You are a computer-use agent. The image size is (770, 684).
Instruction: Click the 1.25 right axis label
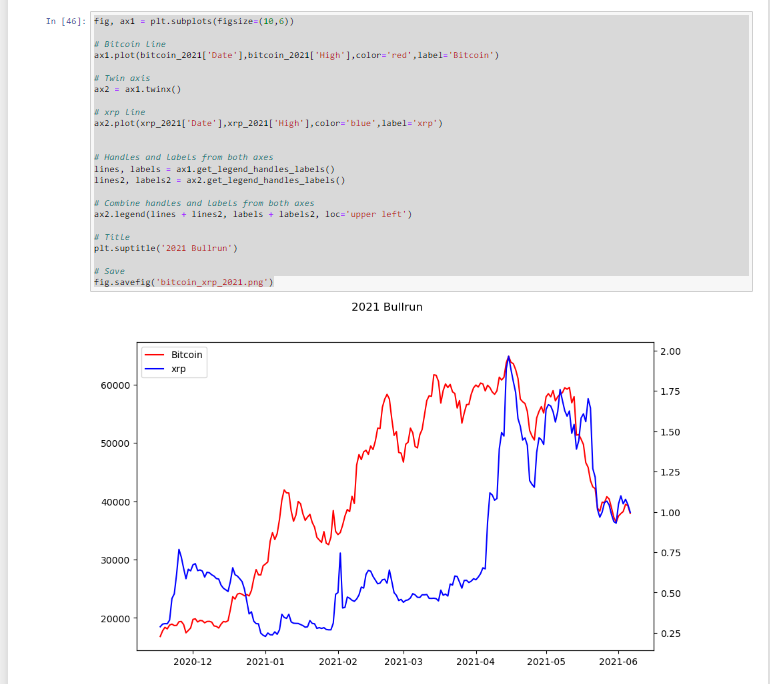[x=670, y=472]
